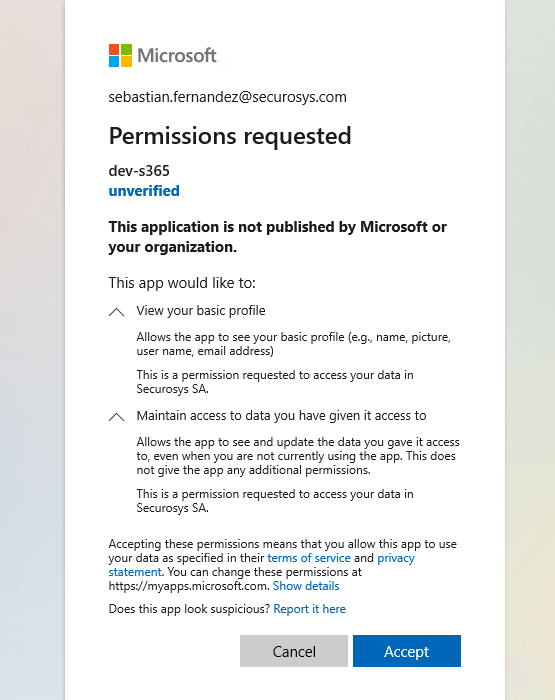Viewport: 555px width, 700px height.
Task: Click the 'View your basic profile' permission title
Action: [201, 311]
